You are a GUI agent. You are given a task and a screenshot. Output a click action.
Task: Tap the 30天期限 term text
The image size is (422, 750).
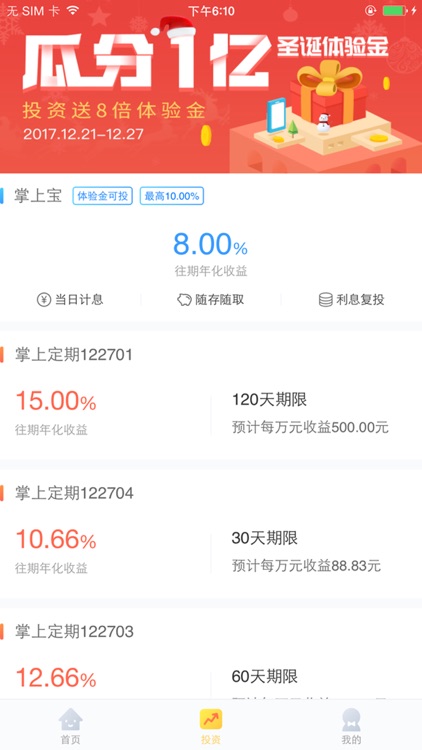265,538
